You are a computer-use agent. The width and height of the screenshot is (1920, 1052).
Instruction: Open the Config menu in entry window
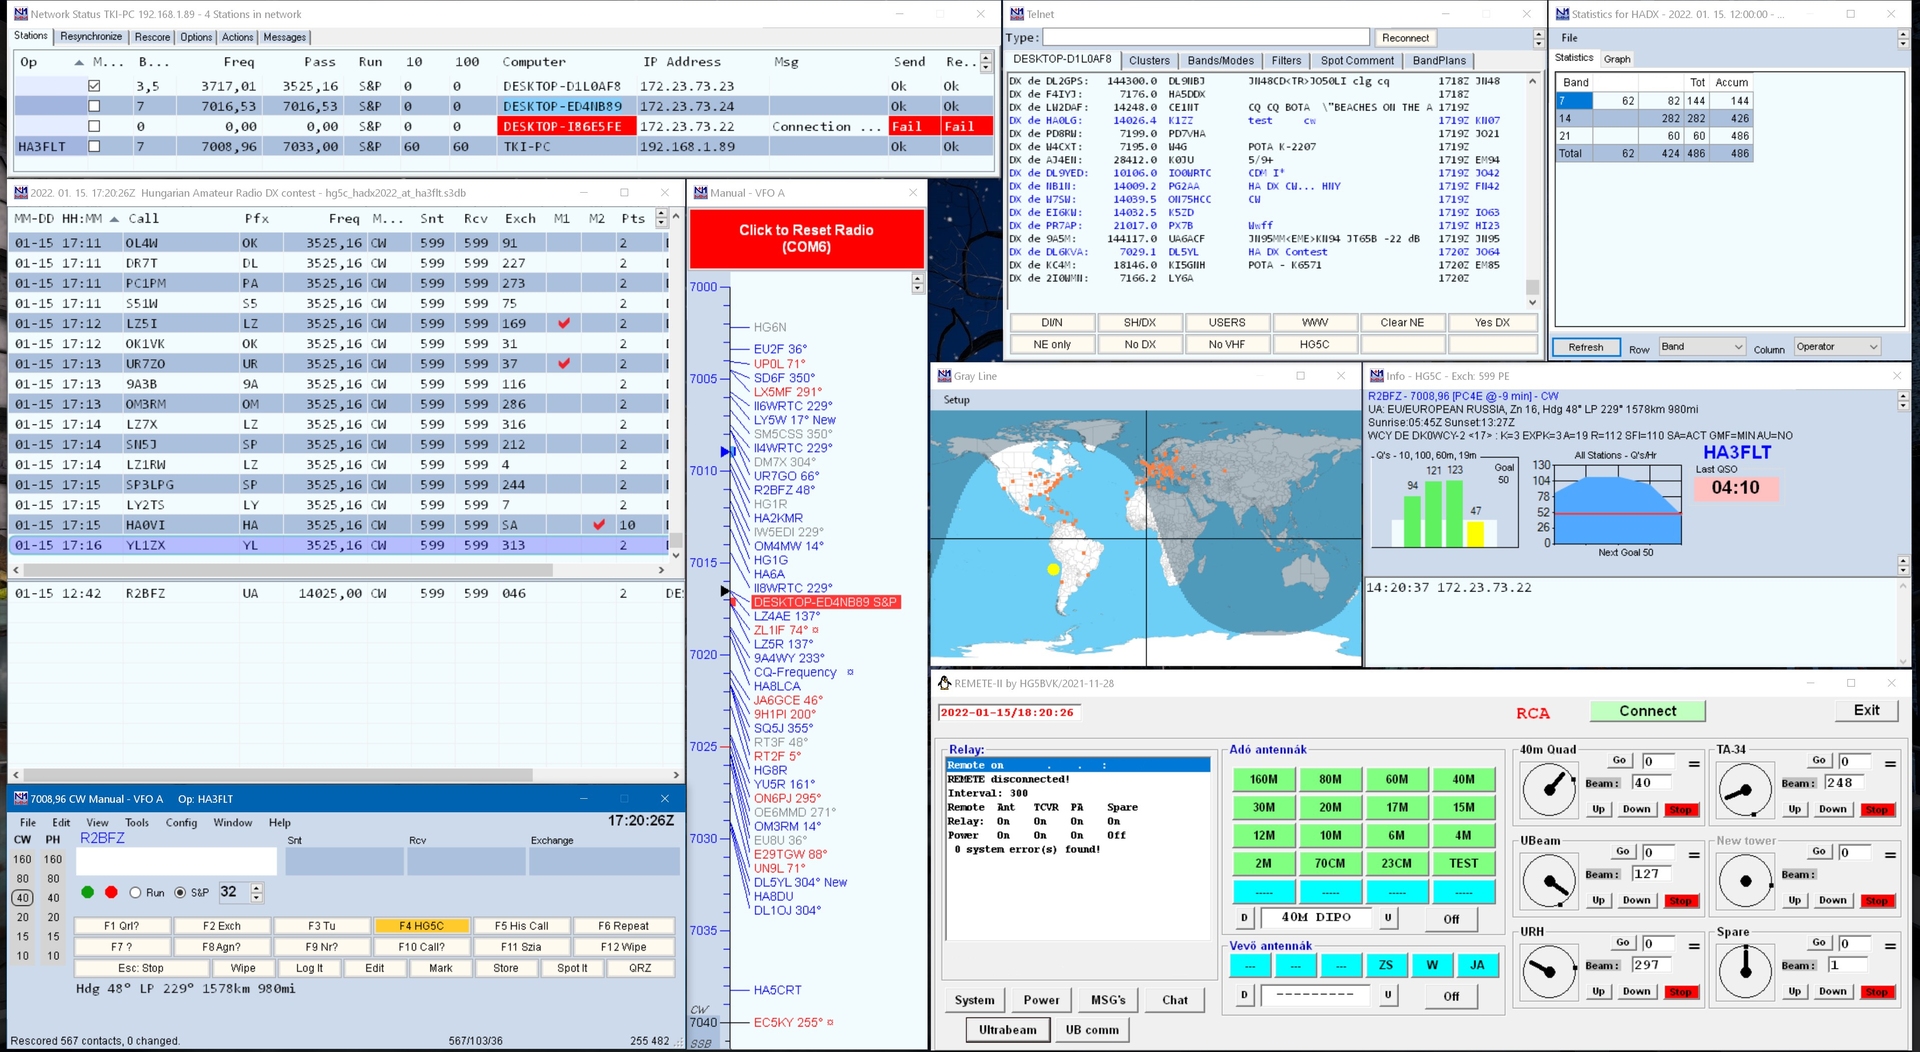181,822
